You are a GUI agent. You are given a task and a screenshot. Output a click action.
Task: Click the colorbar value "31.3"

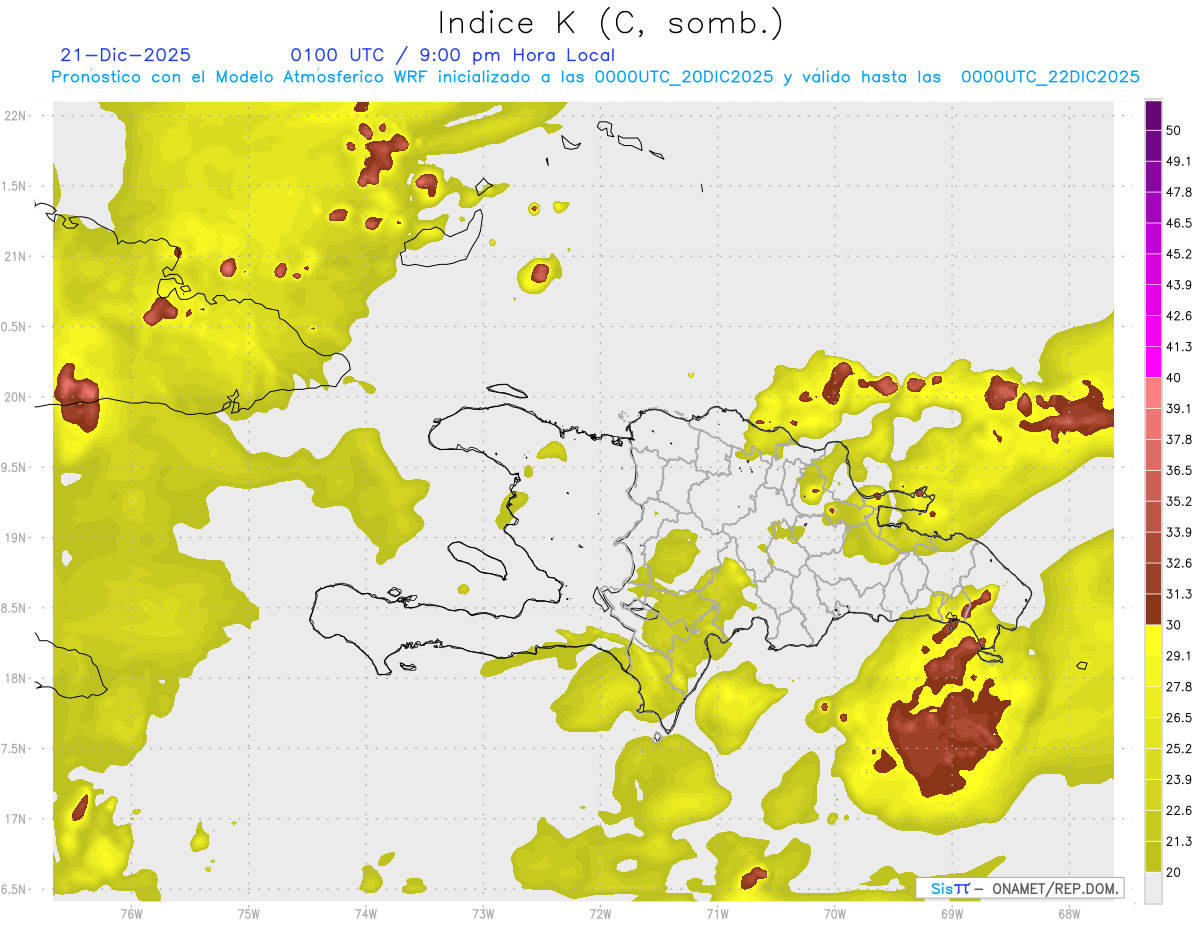[1179, 594]
